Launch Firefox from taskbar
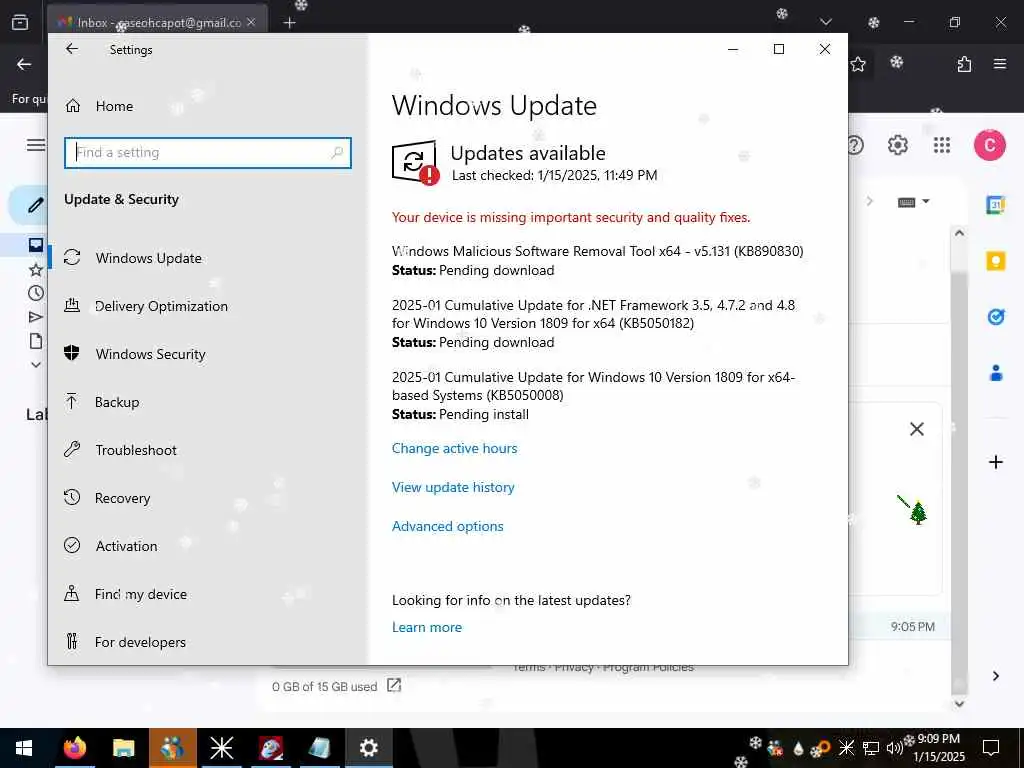The image size is (1024, 768). (74, 748)
